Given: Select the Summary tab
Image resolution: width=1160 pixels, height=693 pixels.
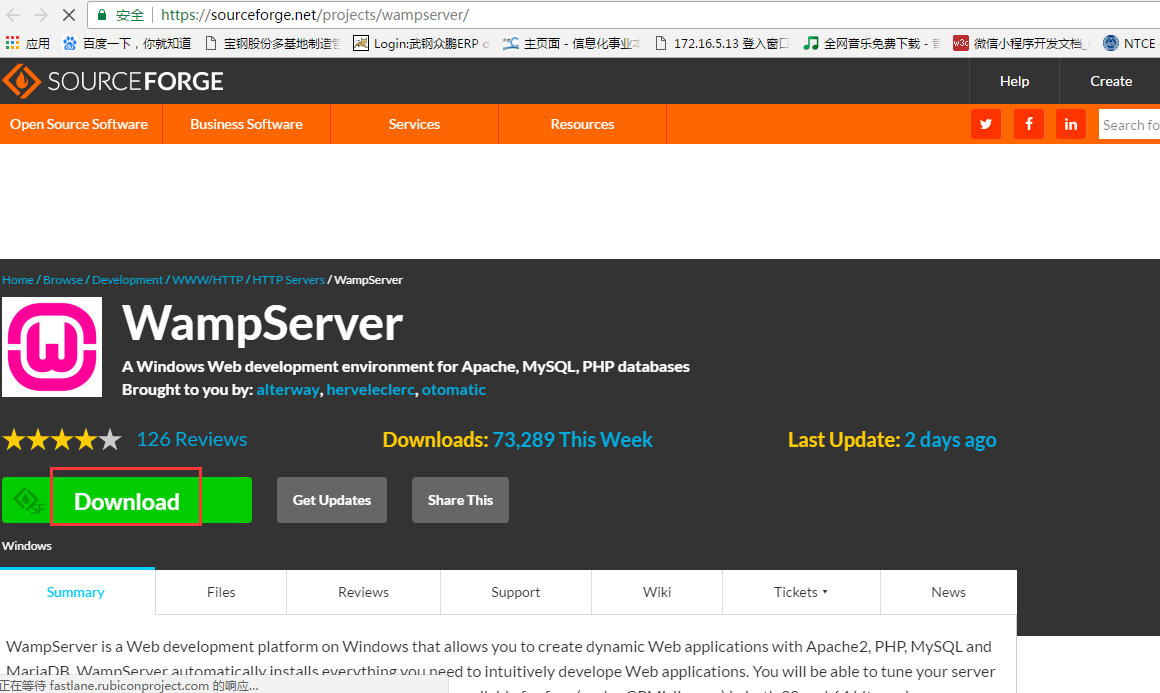Looking at the screenshot, I should point(75,592).
